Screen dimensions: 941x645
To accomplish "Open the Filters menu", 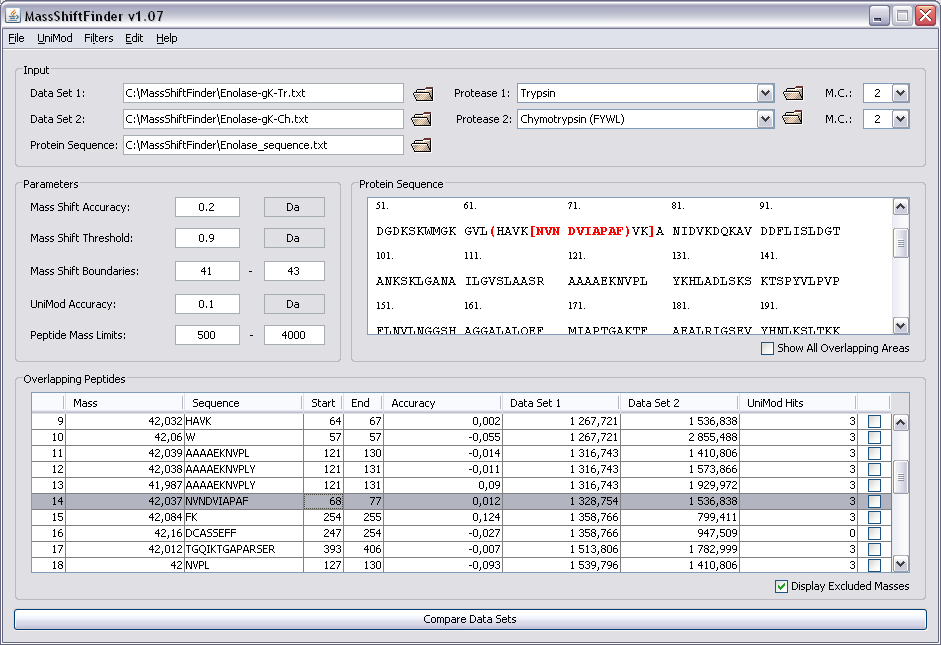I will point(99,38).
